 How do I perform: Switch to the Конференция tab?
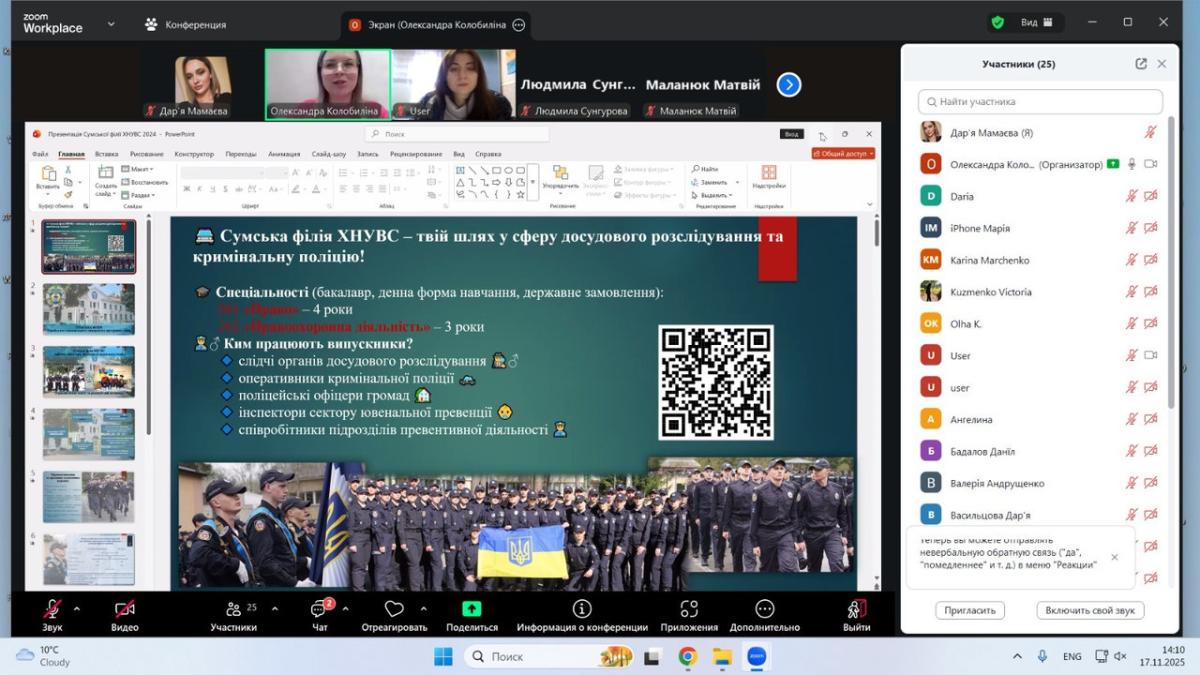[186, 24]
